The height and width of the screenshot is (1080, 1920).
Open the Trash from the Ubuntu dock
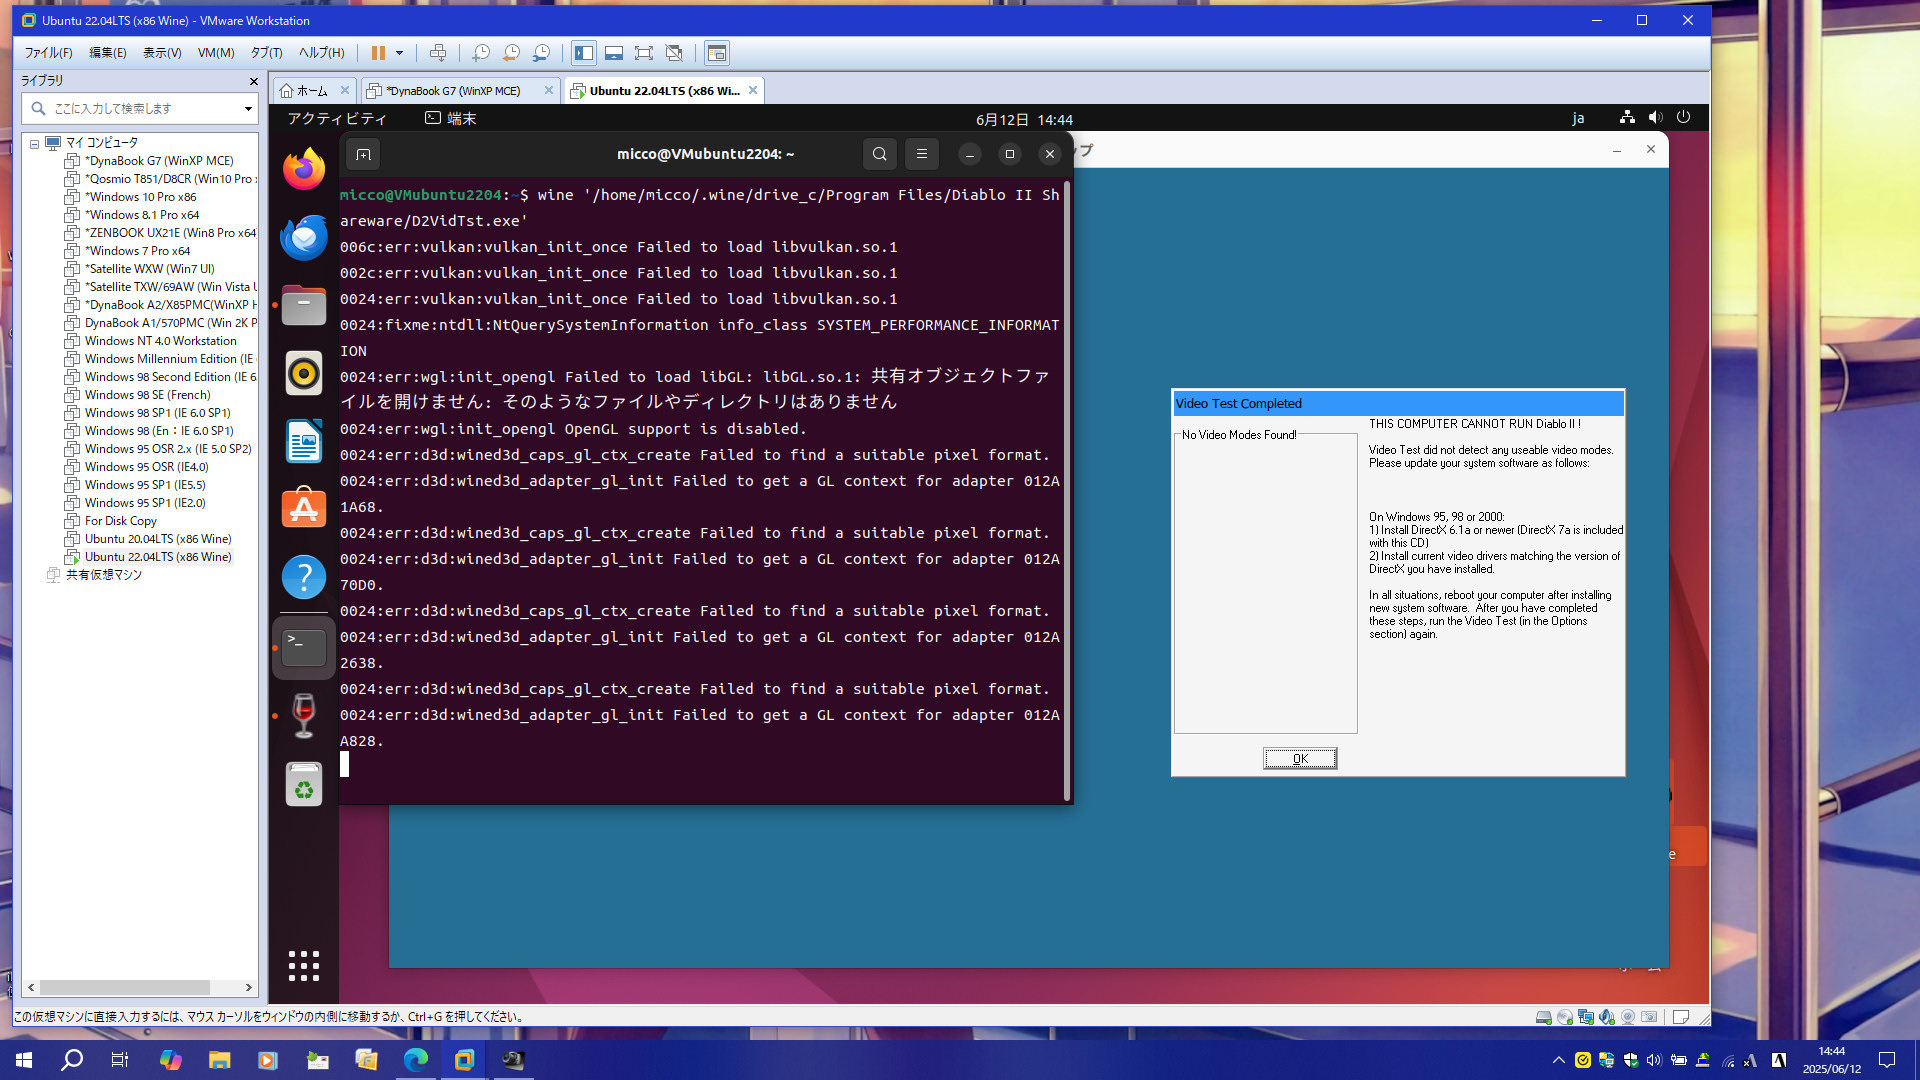(304, 784)
